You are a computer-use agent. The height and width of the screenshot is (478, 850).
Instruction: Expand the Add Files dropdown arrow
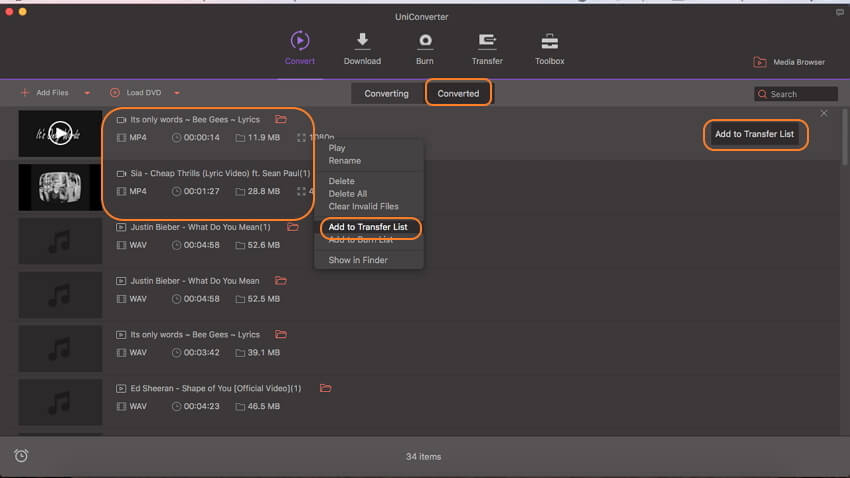click(x=87, y=93)
